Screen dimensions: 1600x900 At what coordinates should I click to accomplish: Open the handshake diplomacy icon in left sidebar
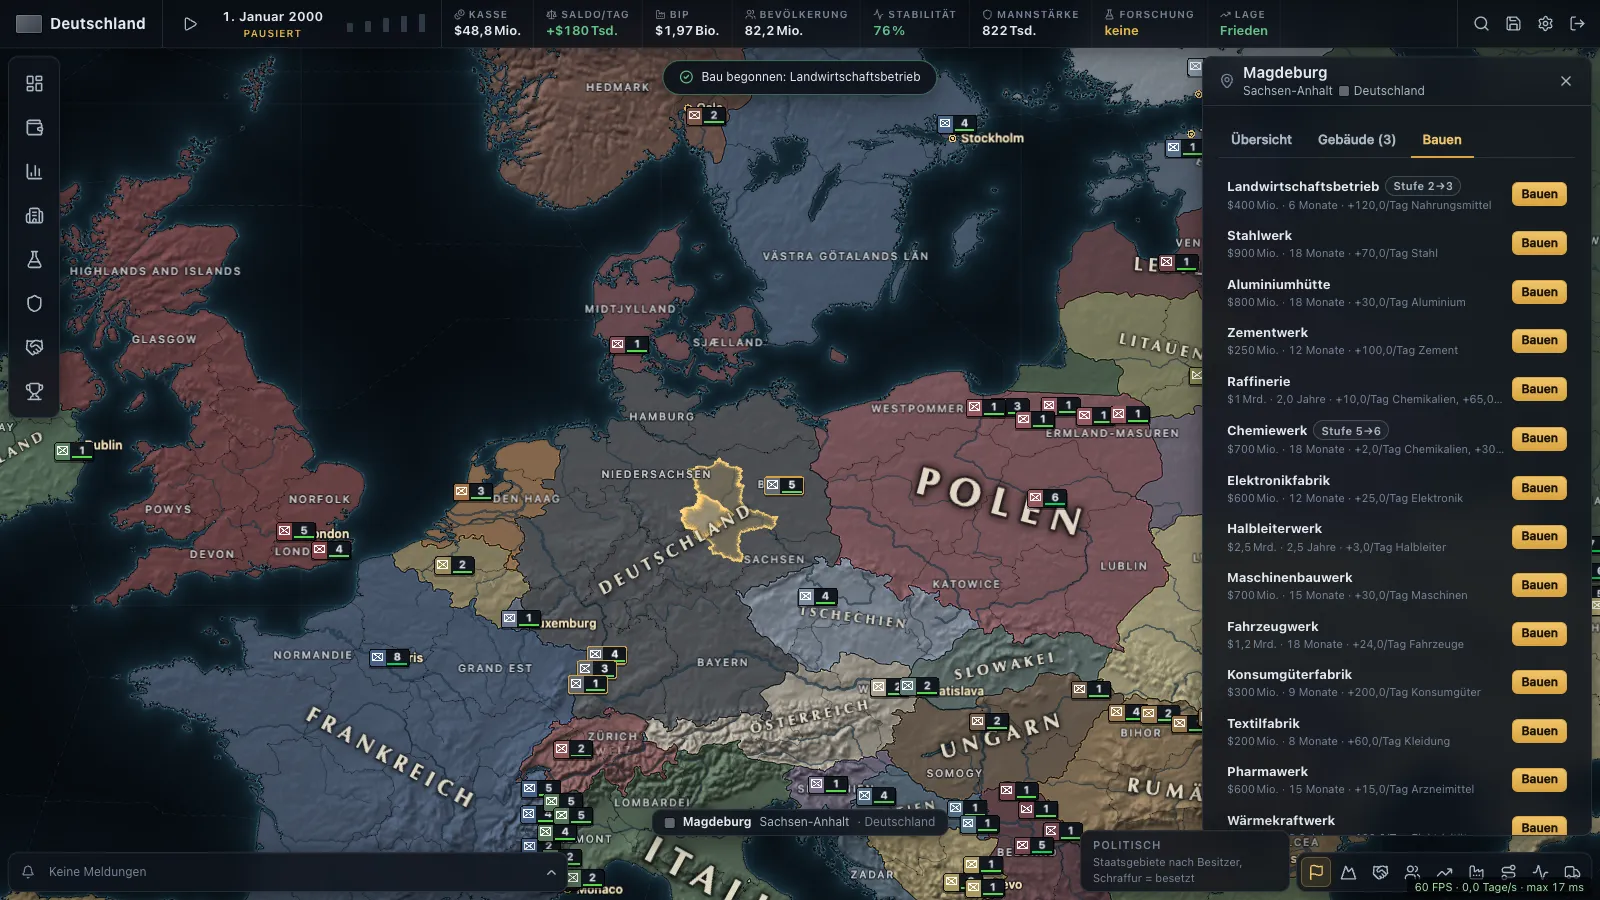34,348
